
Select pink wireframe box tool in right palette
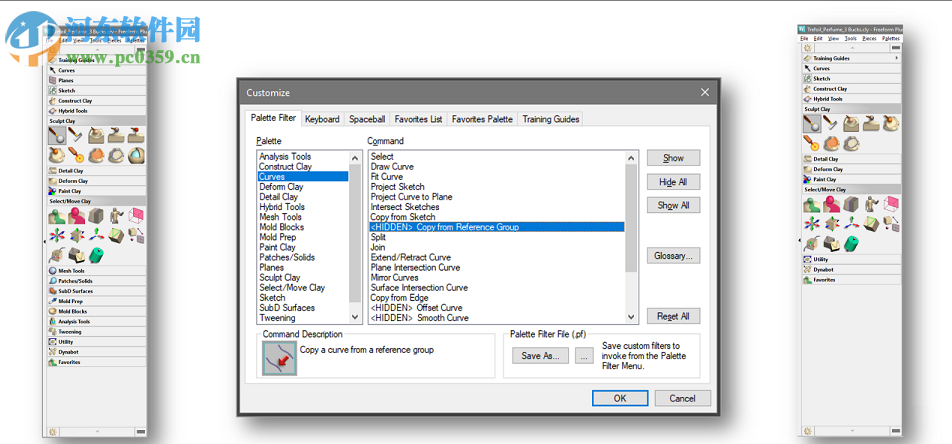891,203
